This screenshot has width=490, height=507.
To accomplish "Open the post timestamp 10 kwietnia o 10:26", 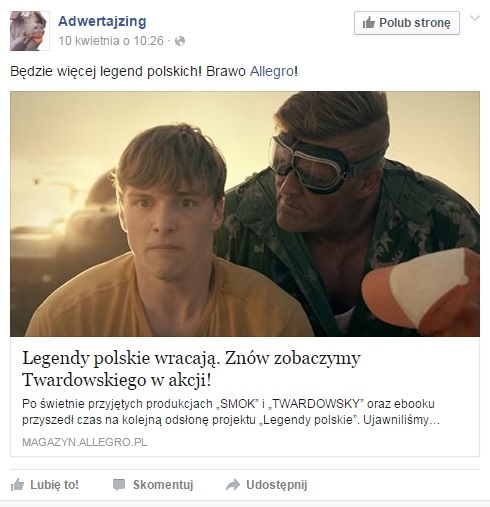I will pos(111,41).
